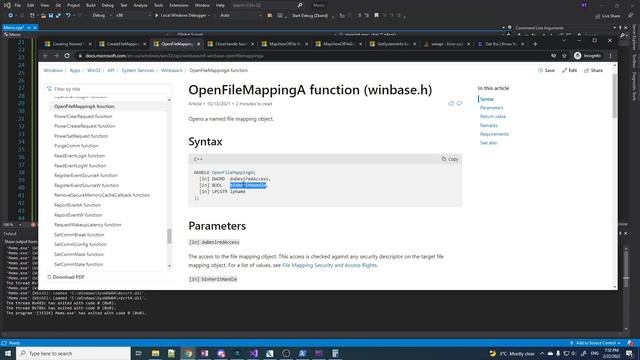Jump to Requirements in article outline

pyautogui.click(x=494, y=134)
